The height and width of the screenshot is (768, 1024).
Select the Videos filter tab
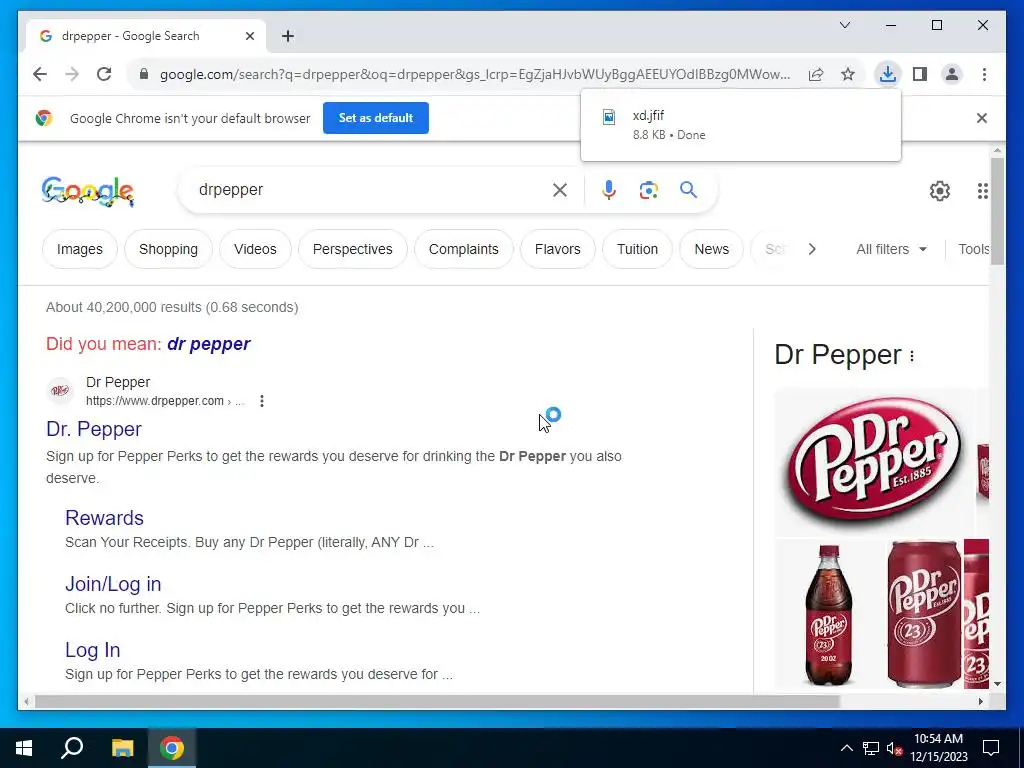[x=255, y=249]
